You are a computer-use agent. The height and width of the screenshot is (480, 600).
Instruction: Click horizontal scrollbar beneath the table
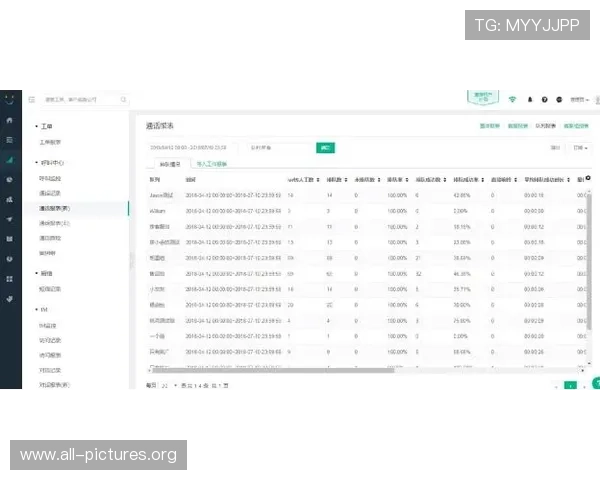pos(273,370)
